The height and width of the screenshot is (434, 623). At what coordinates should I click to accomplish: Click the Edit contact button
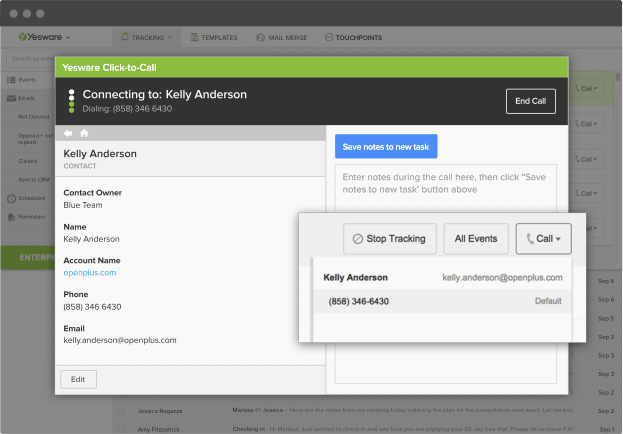pyautogui.click(x=78, y=379)
